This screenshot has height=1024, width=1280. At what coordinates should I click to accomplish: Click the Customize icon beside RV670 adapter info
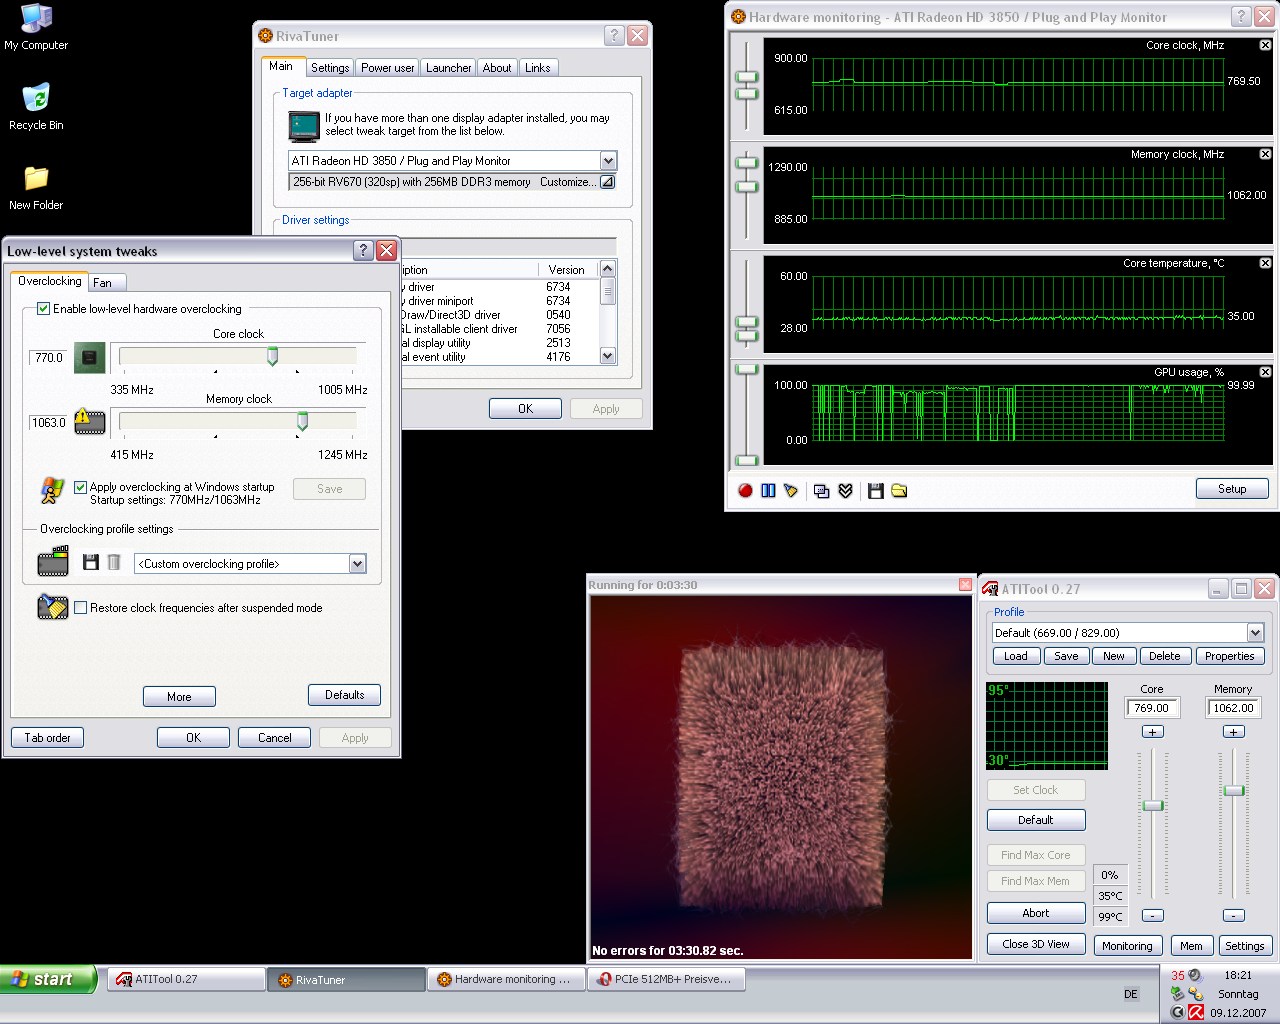[607, 182]
